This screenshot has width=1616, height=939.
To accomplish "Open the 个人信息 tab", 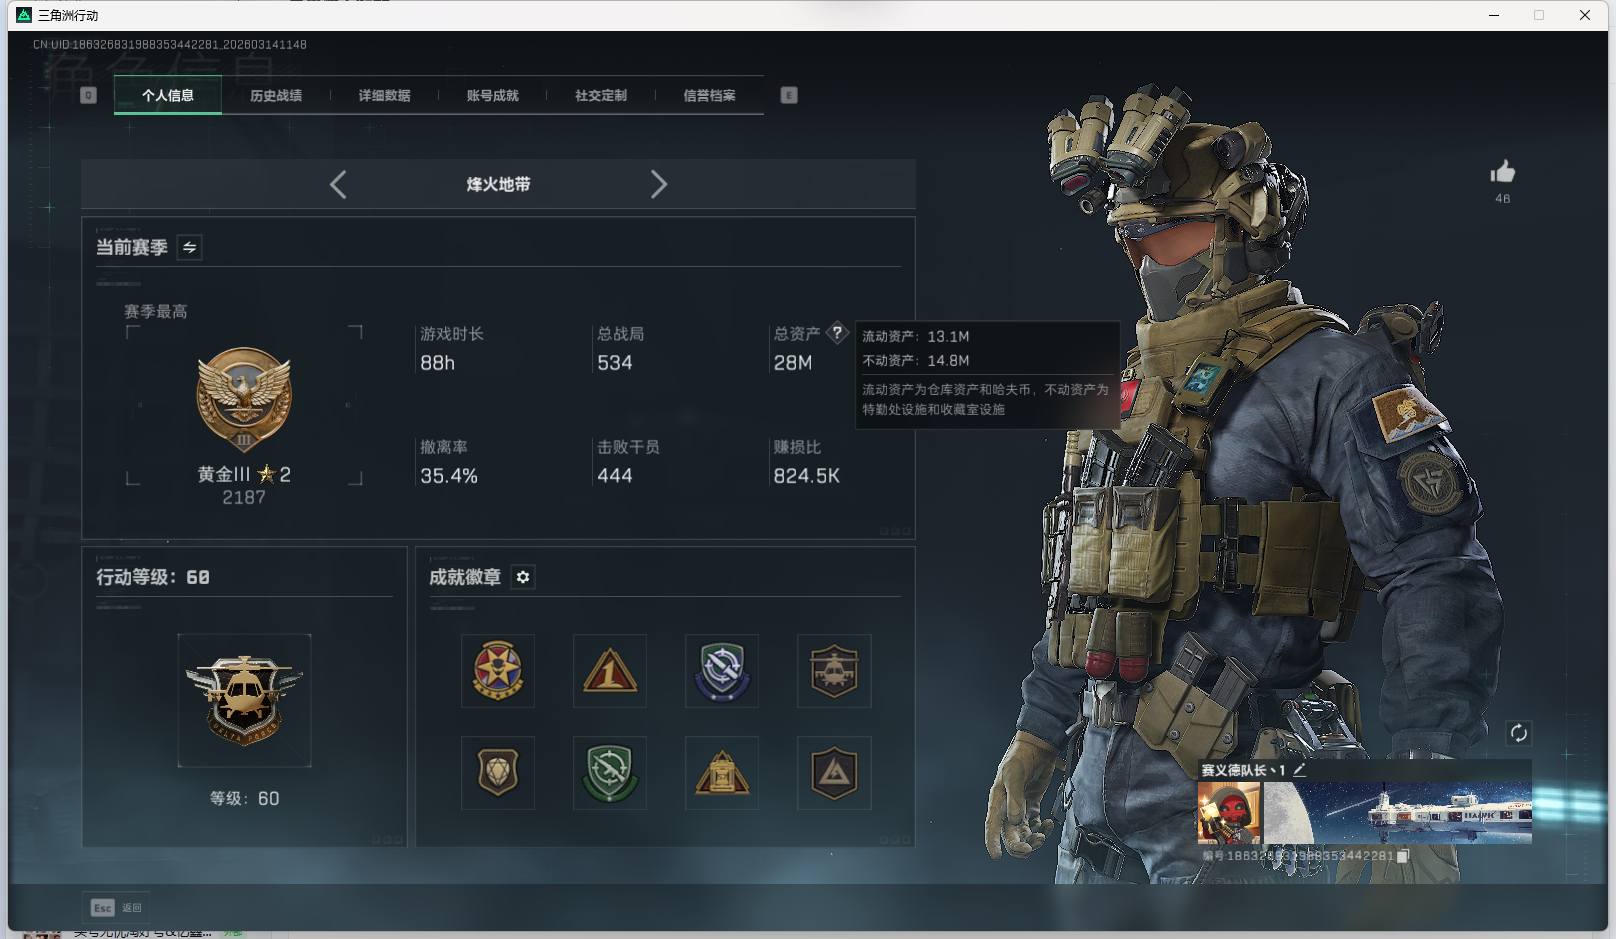I will (x=168, y=95).
